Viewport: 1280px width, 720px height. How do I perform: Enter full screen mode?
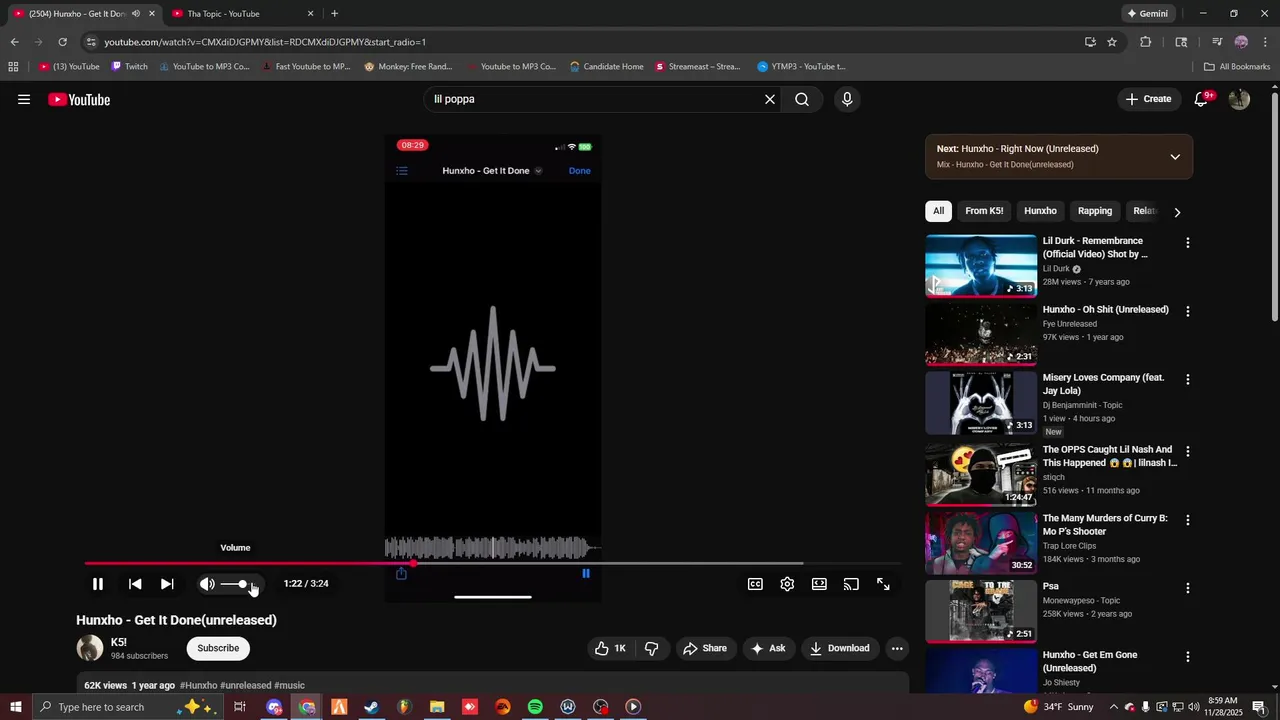(x=883, y=584)
